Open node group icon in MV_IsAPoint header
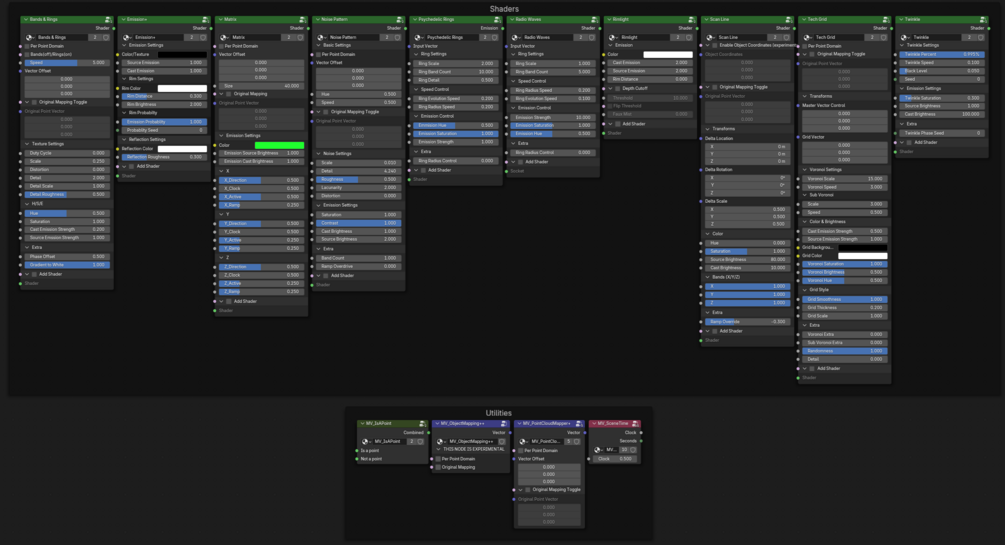 (x=422, y=424)
